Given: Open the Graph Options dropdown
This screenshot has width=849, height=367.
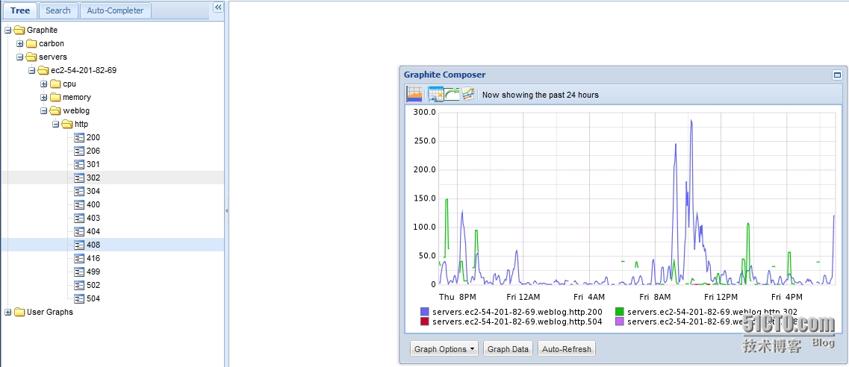Looking at the screenshot, I should tap(444, 349).
